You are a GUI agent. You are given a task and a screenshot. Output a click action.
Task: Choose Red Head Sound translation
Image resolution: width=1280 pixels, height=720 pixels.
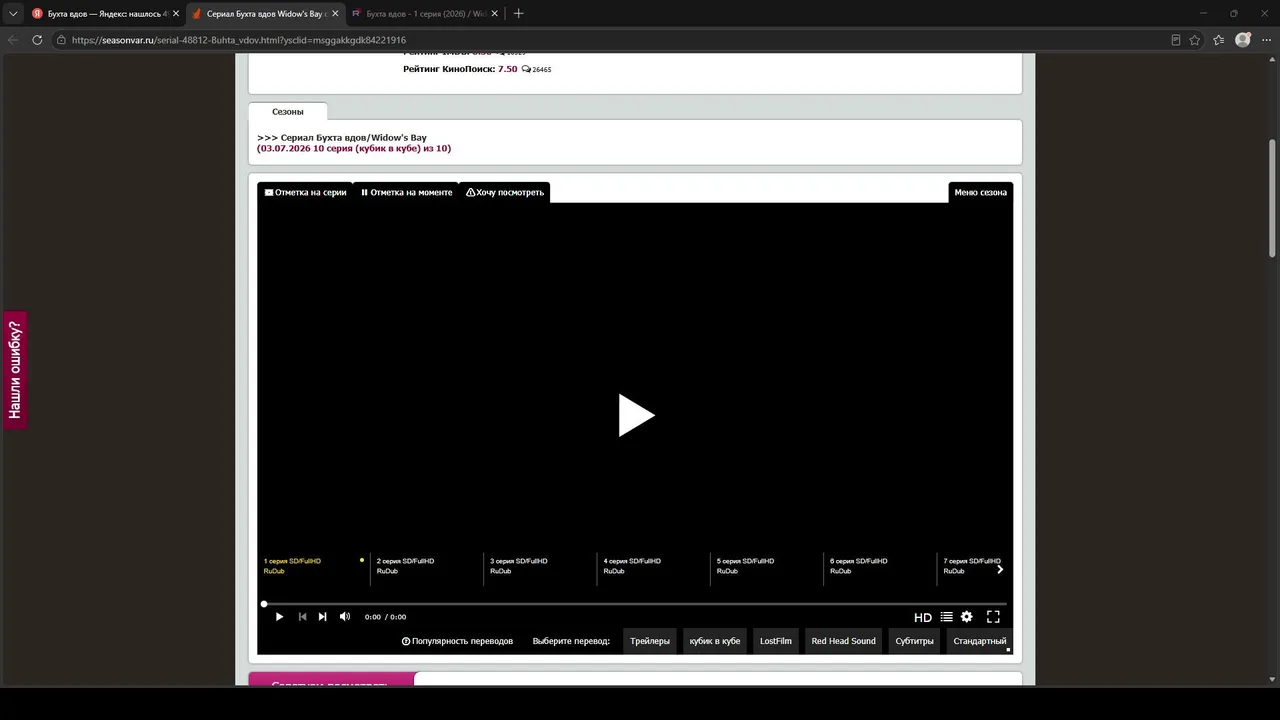coord(843,641)
